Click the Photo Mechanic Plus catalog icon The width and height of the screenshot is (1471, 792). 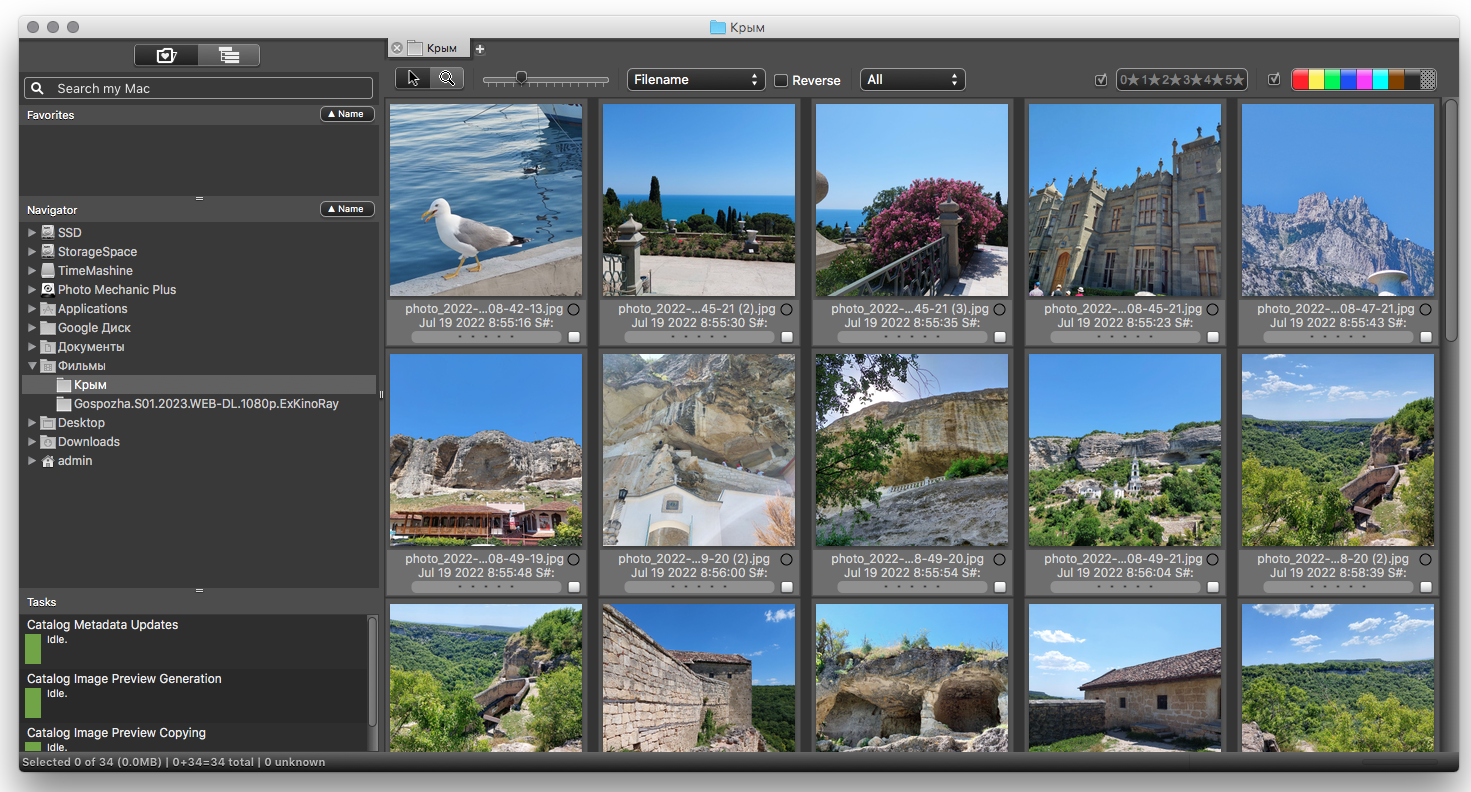click(x=47, y=290)
